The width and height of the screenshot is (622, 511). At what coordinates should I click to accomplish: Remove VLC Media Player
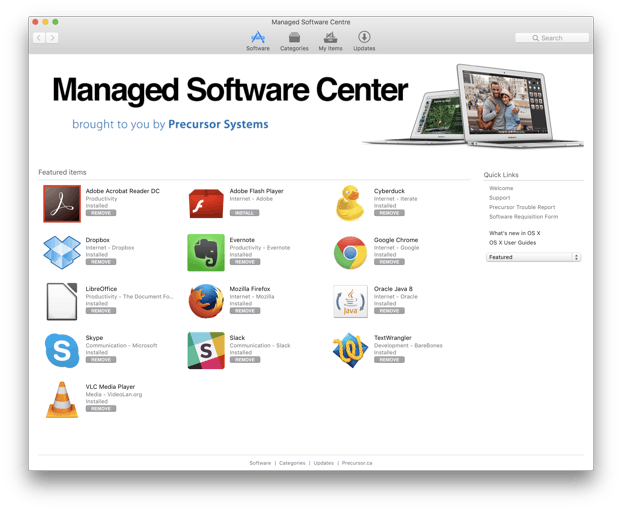pyautogui.click(x=101, y=409)
